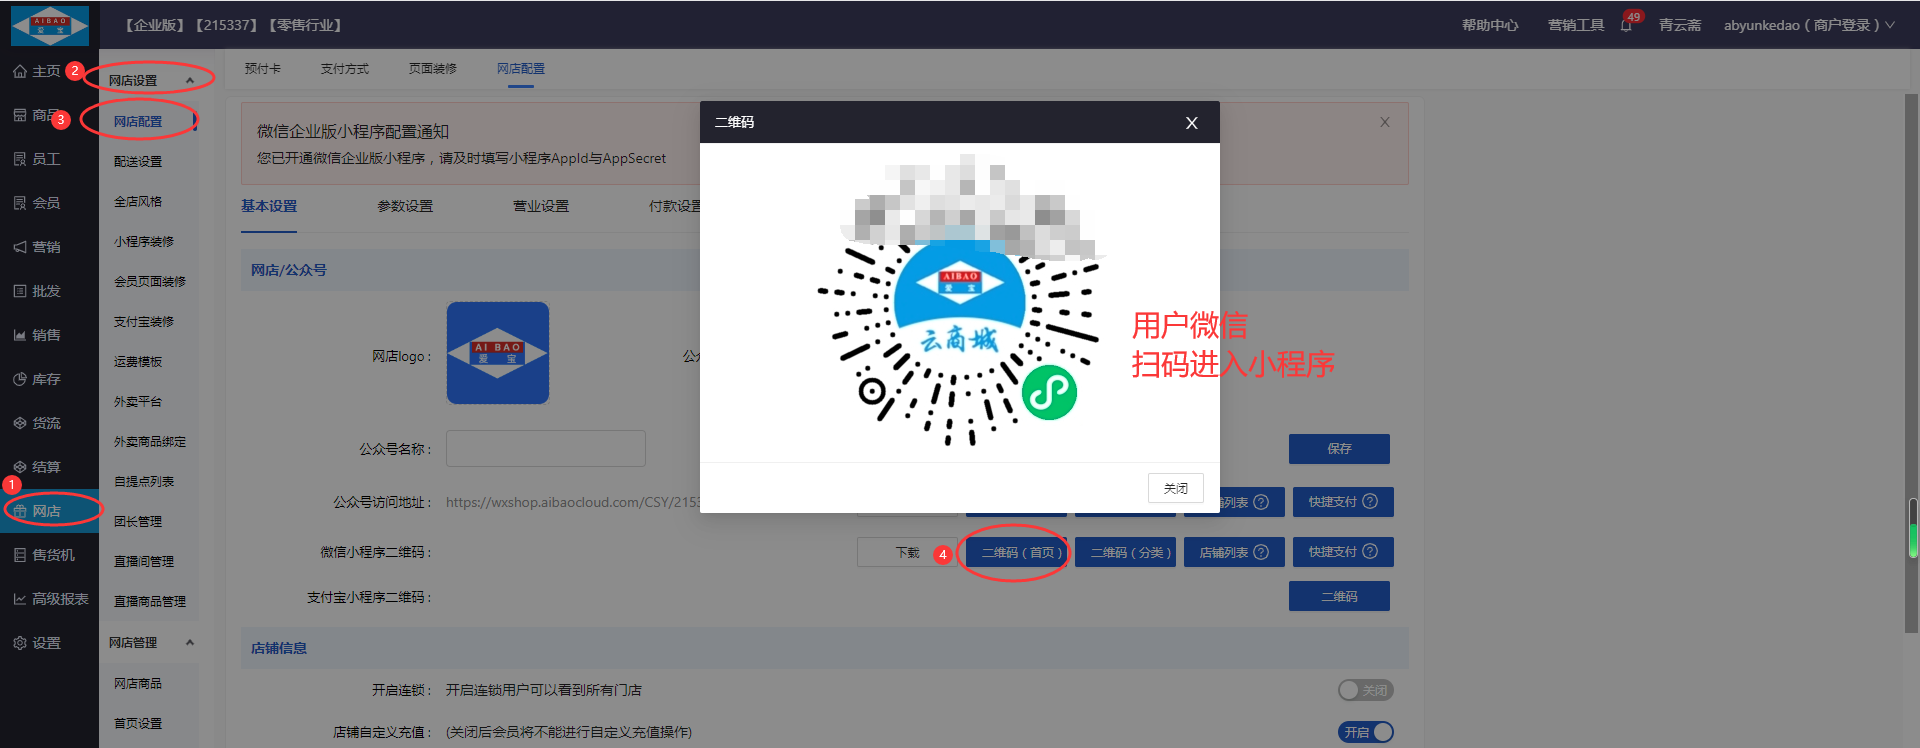Open the abyunkedao account dropdown

pyautogui.click(x=1808, y=26)
